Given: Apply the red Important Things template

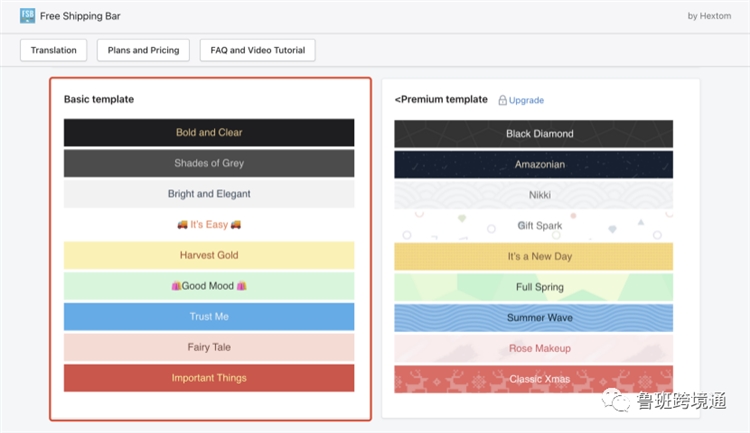Looking at the screenshot, I should tap(209, 378).
